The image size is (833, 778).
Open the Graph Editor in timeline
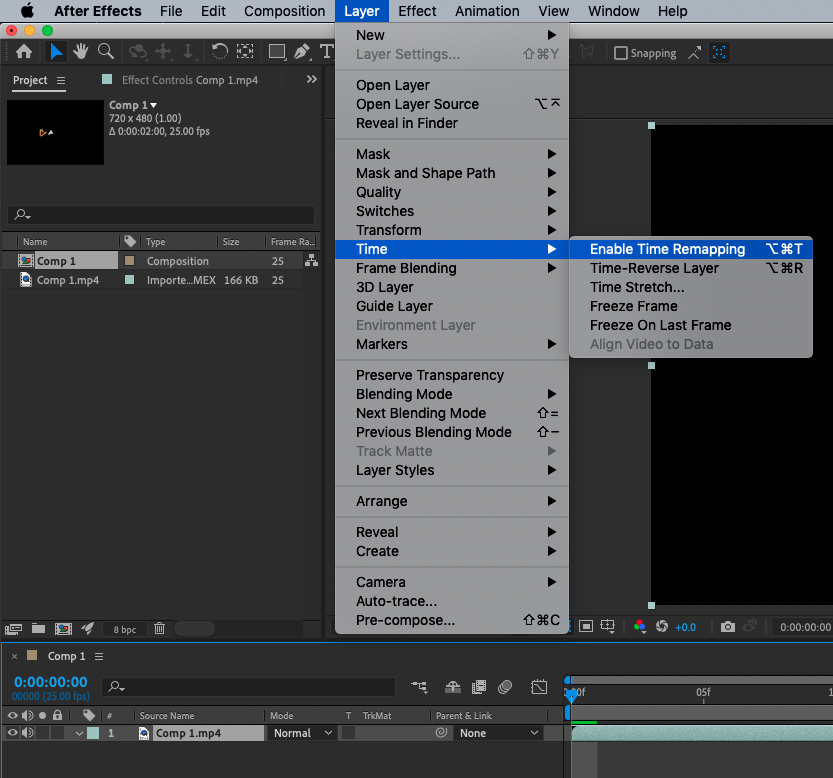539,687
